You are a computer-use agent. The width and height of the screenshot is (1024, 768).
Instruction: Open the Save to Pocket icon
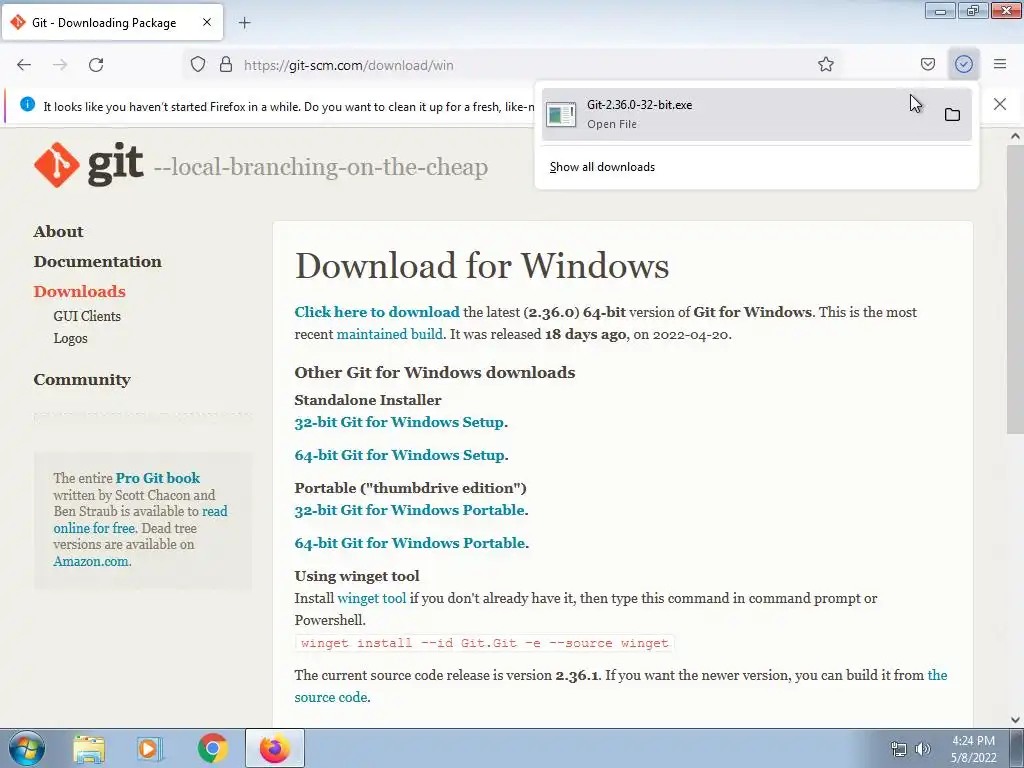coord(927,64)
